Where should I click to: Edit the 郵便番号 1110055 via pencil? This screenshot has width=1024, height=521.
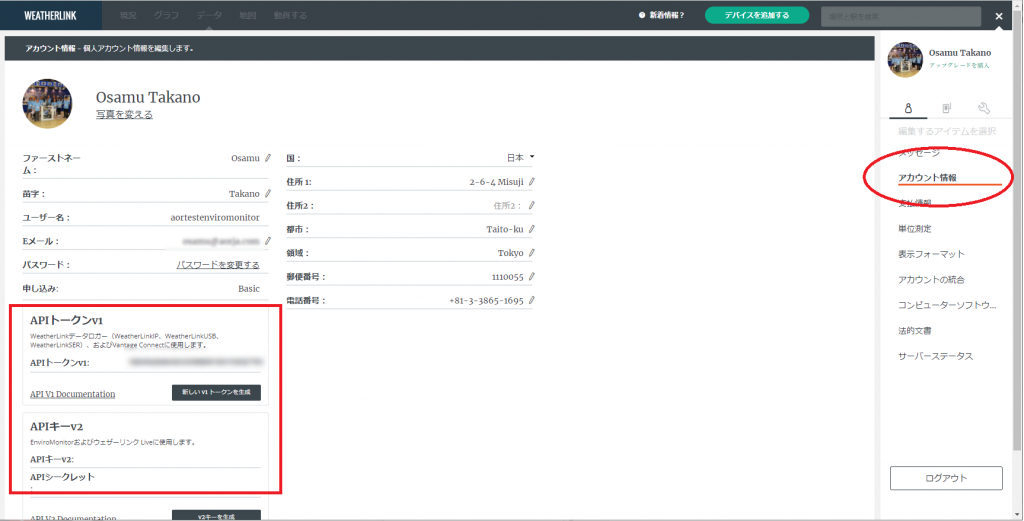tap(532, 276)
